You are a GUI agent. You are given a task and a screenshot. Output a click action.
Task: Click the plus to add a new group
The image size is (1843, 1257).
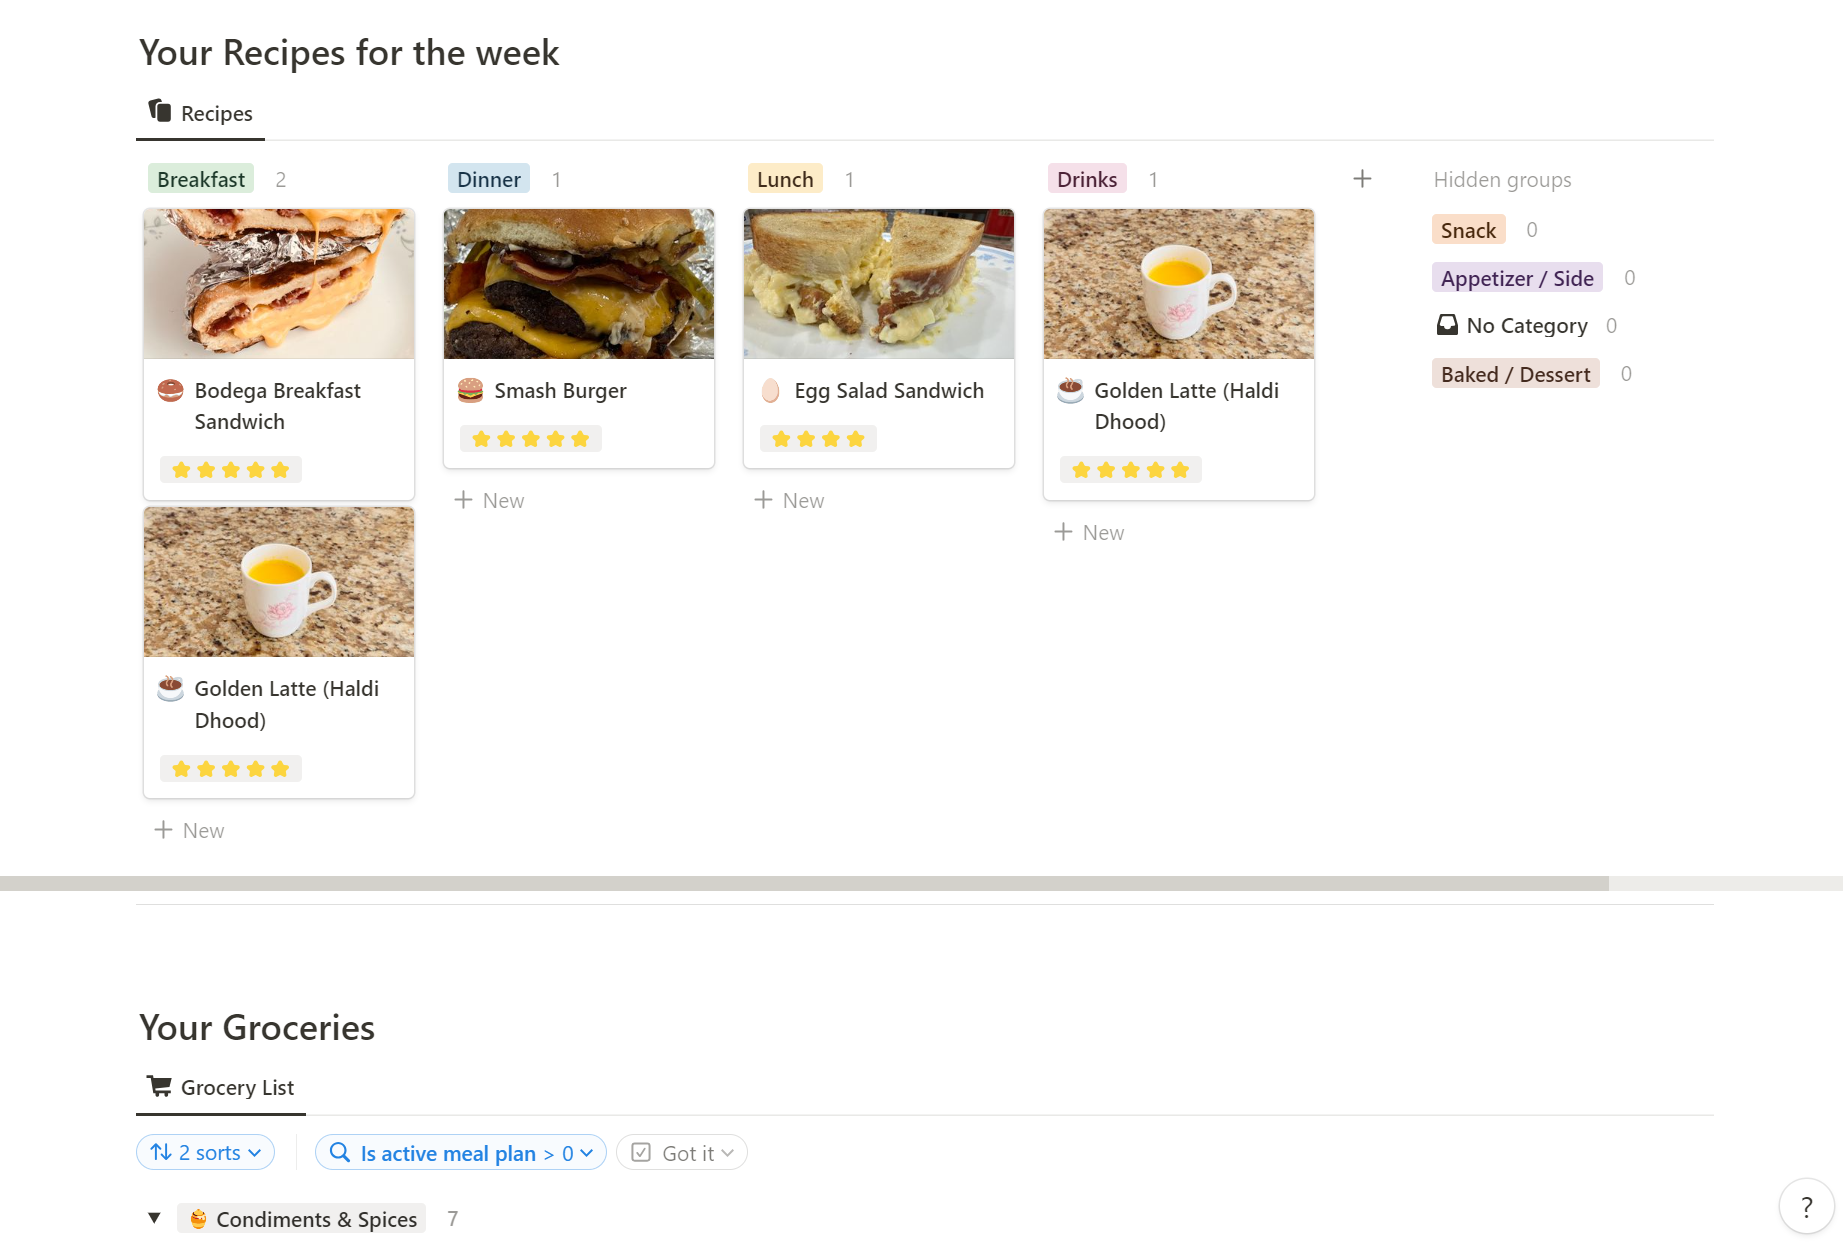[1362, 178]
